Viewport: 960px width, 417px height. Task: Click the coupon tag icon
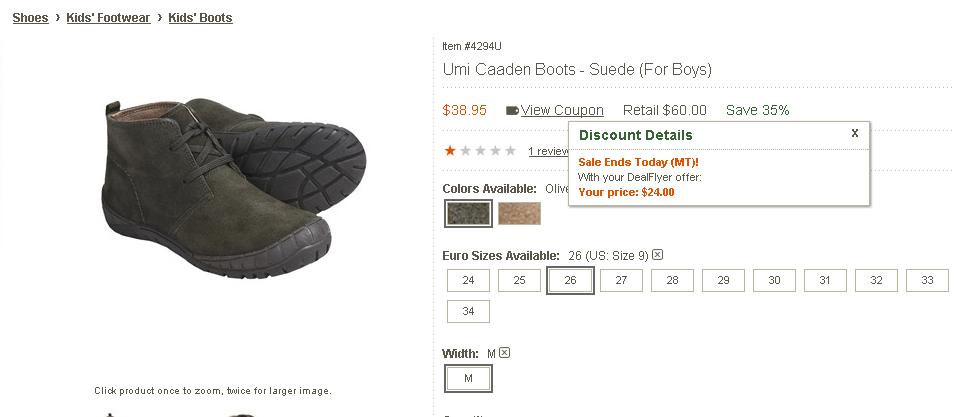(x=512, y=111)
